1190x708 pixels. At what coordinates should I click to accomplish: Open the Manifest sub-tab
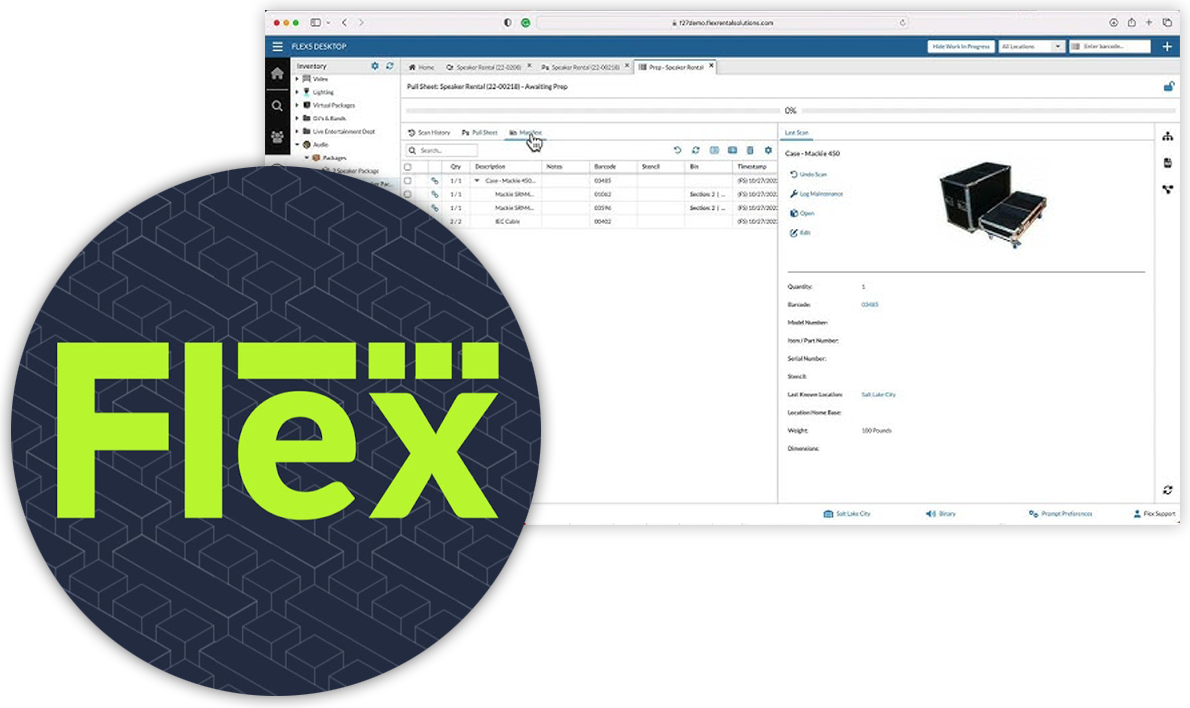point(526,133)
